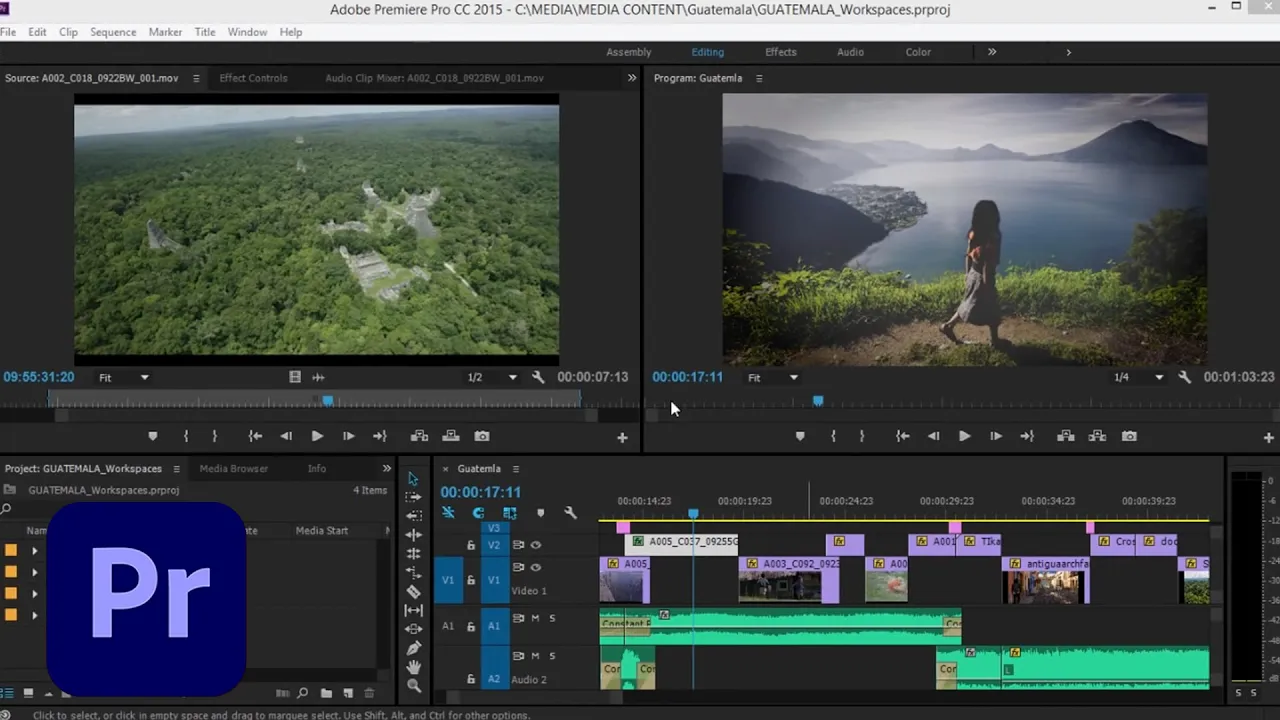Open Project panel menu
Viewport: 1280px width, 720px height.
coord(177,468)
